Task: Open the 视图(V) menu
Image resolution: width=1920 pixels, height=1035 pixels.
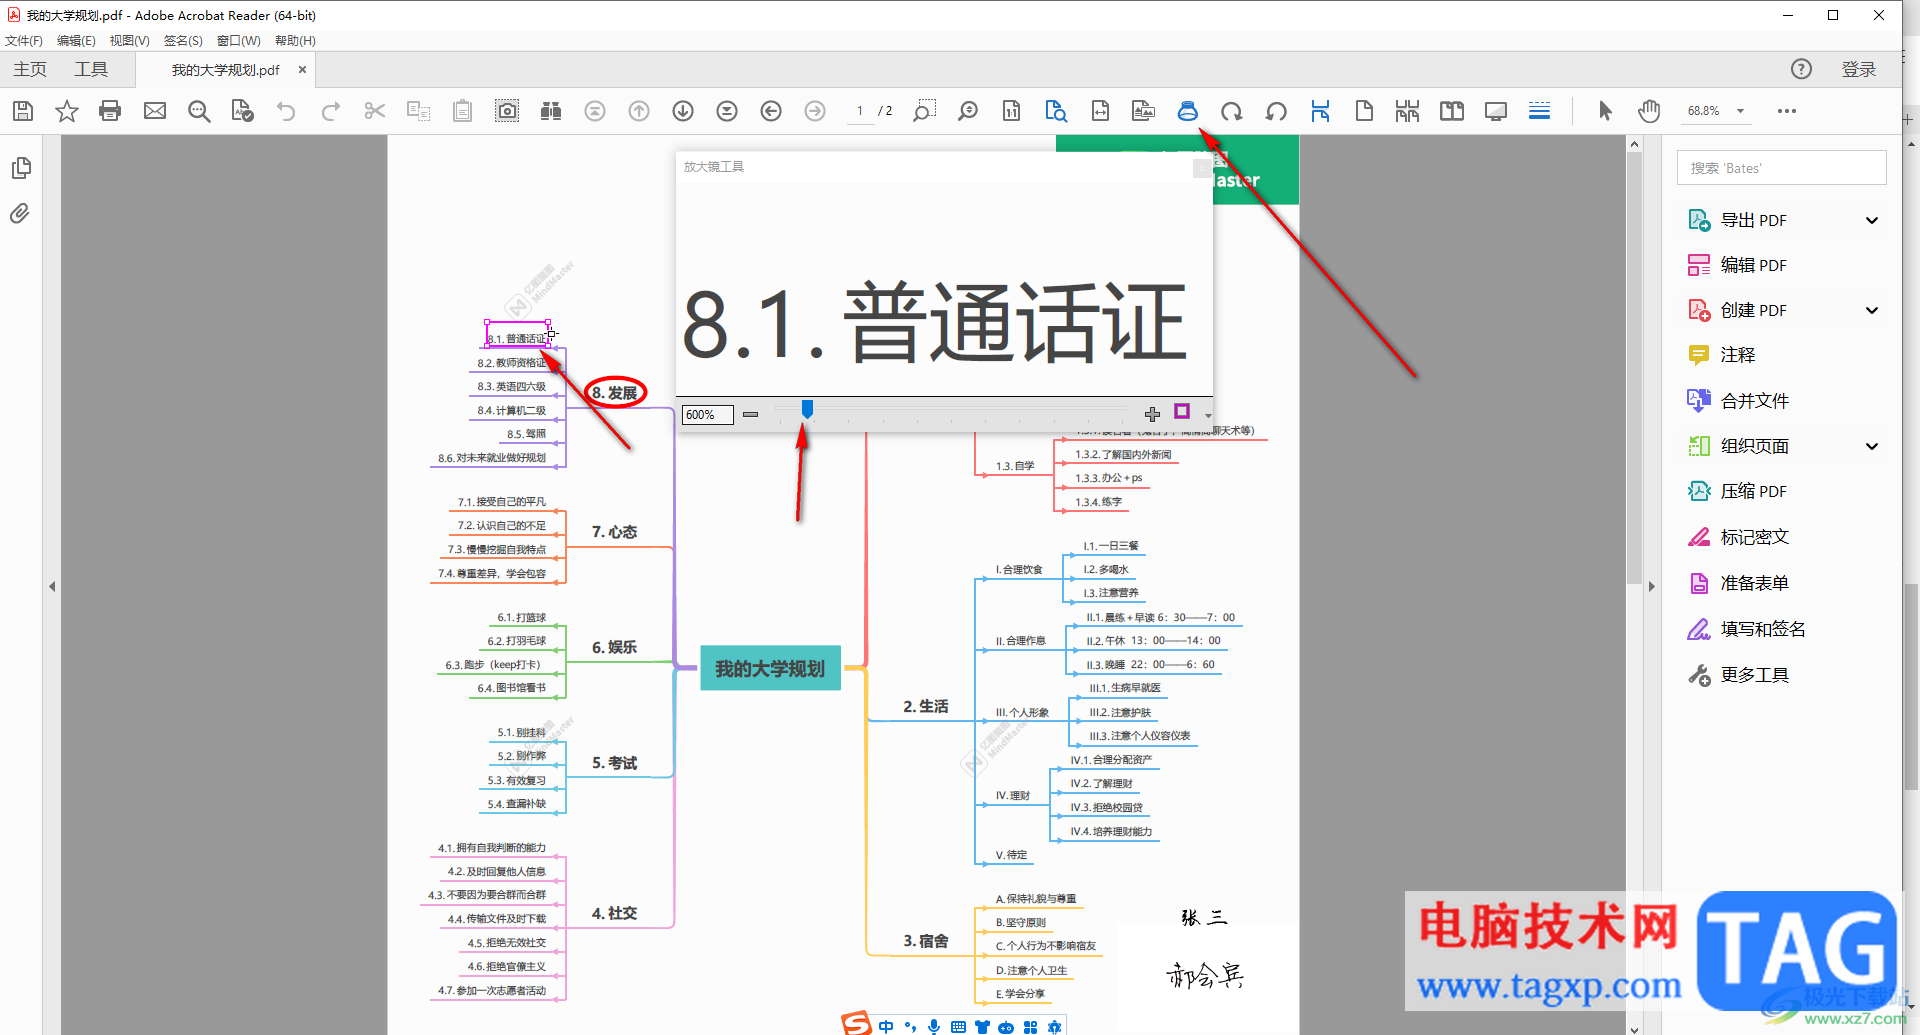Action: (x=130, y=41)
